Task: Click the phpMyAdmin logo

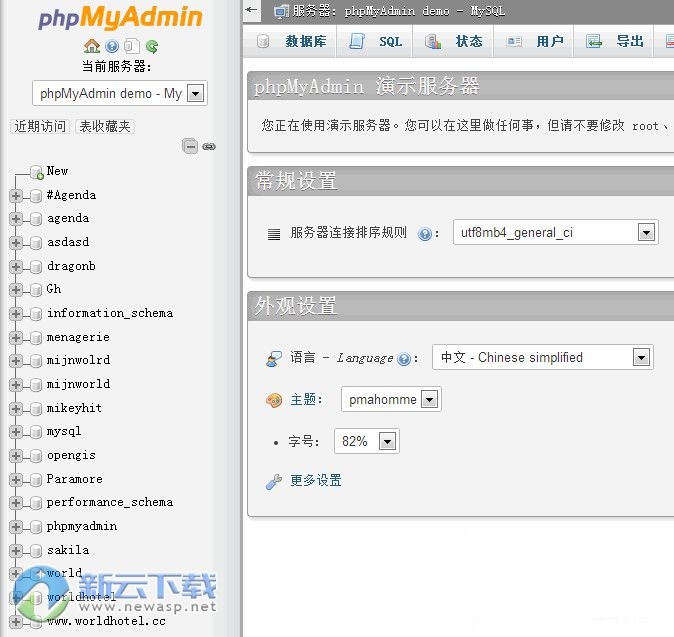Action: point(120,18)
